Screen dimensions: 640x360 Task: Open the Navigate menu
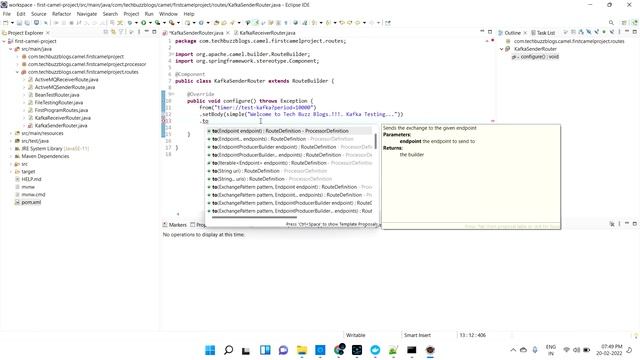pyautogui.click(x=87, y=14)
